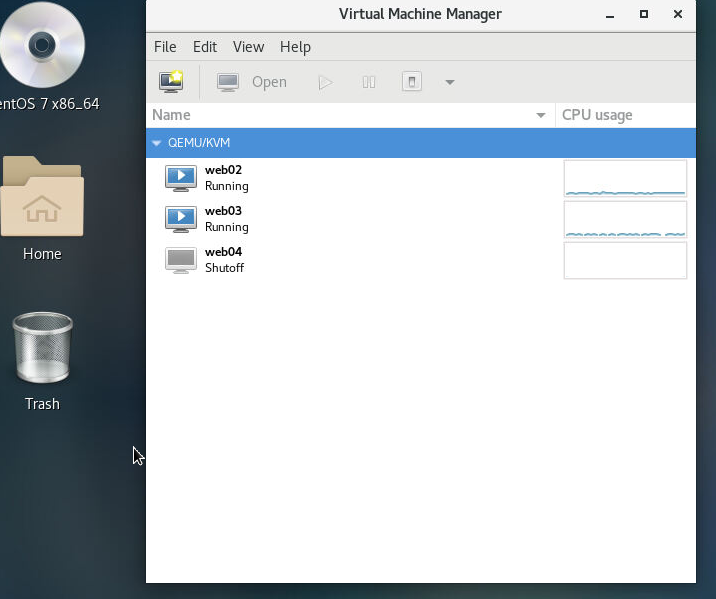Select the web03 running VM icon

181,219
